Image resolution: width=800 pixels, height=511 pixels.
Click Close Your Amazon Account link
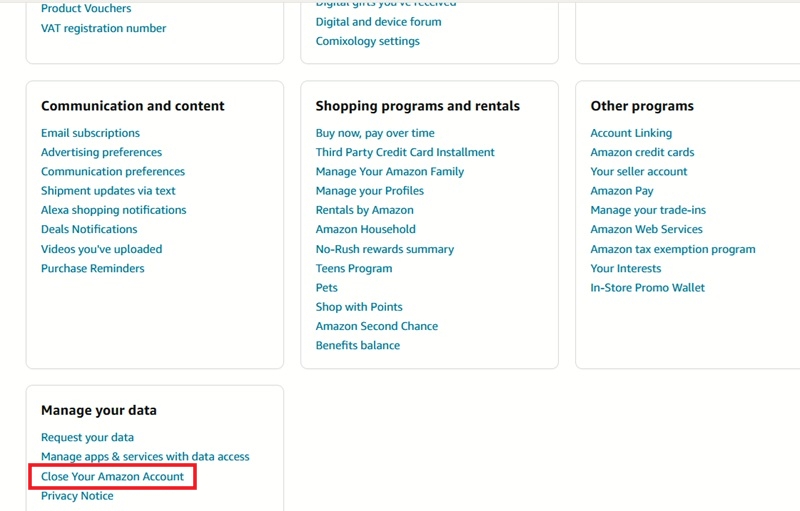point(112,477)
